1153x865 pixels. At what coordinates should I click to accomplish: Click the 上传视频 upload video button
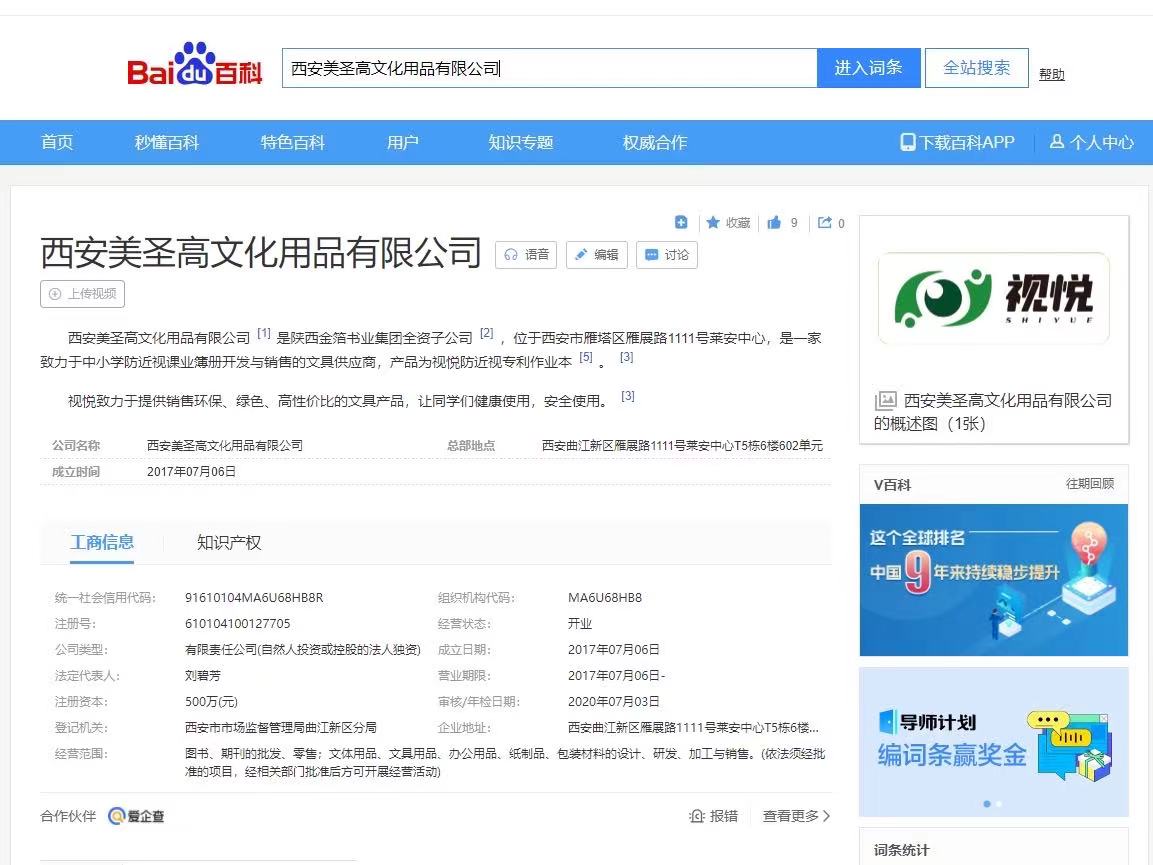click(82, 293)
